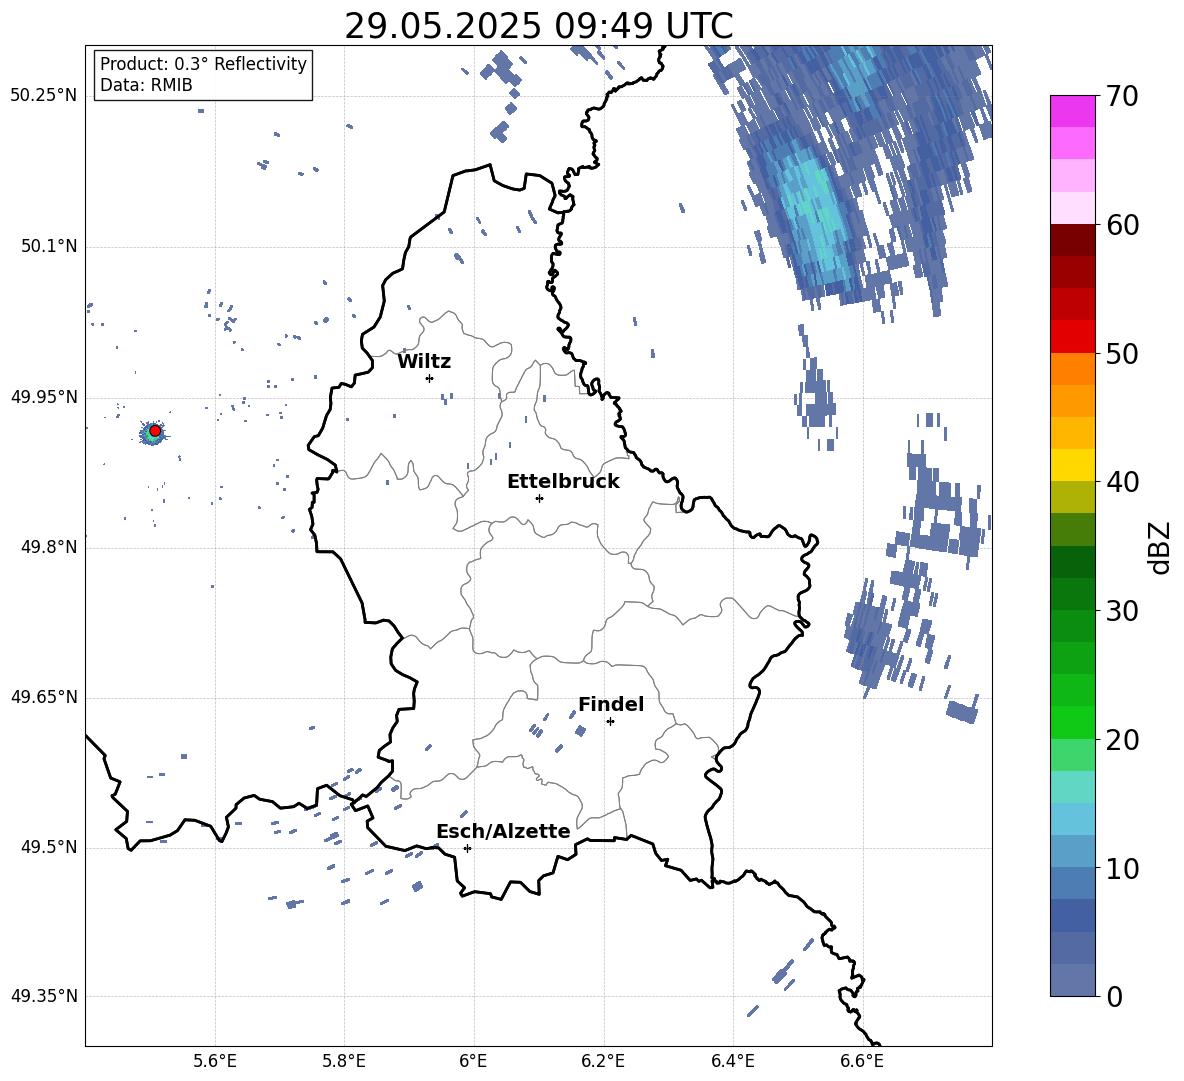Click the Findel station cross marker
1184x1081 pixels.
(x=610, y=722)
